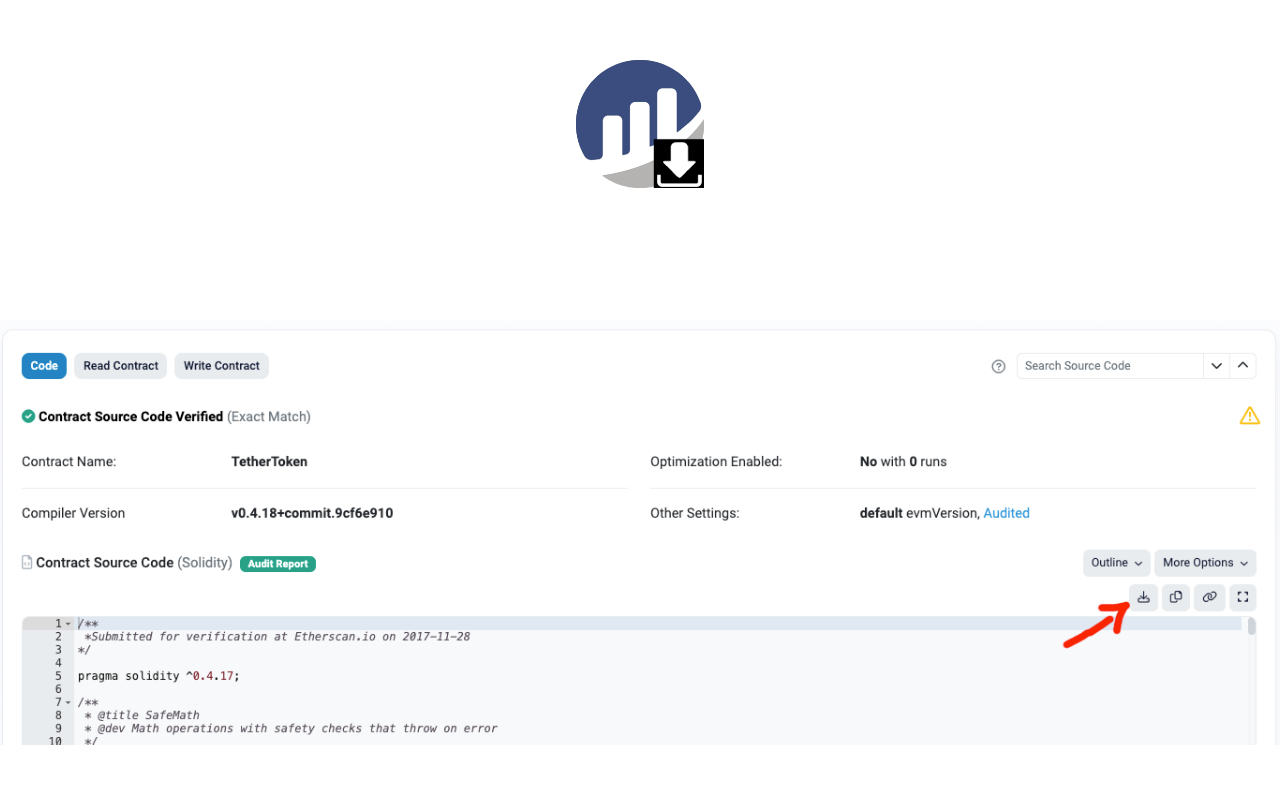Screen dimensions: 1280x800
Task: Switch to the Write Contract tab
Action: [x=221, y=365]
